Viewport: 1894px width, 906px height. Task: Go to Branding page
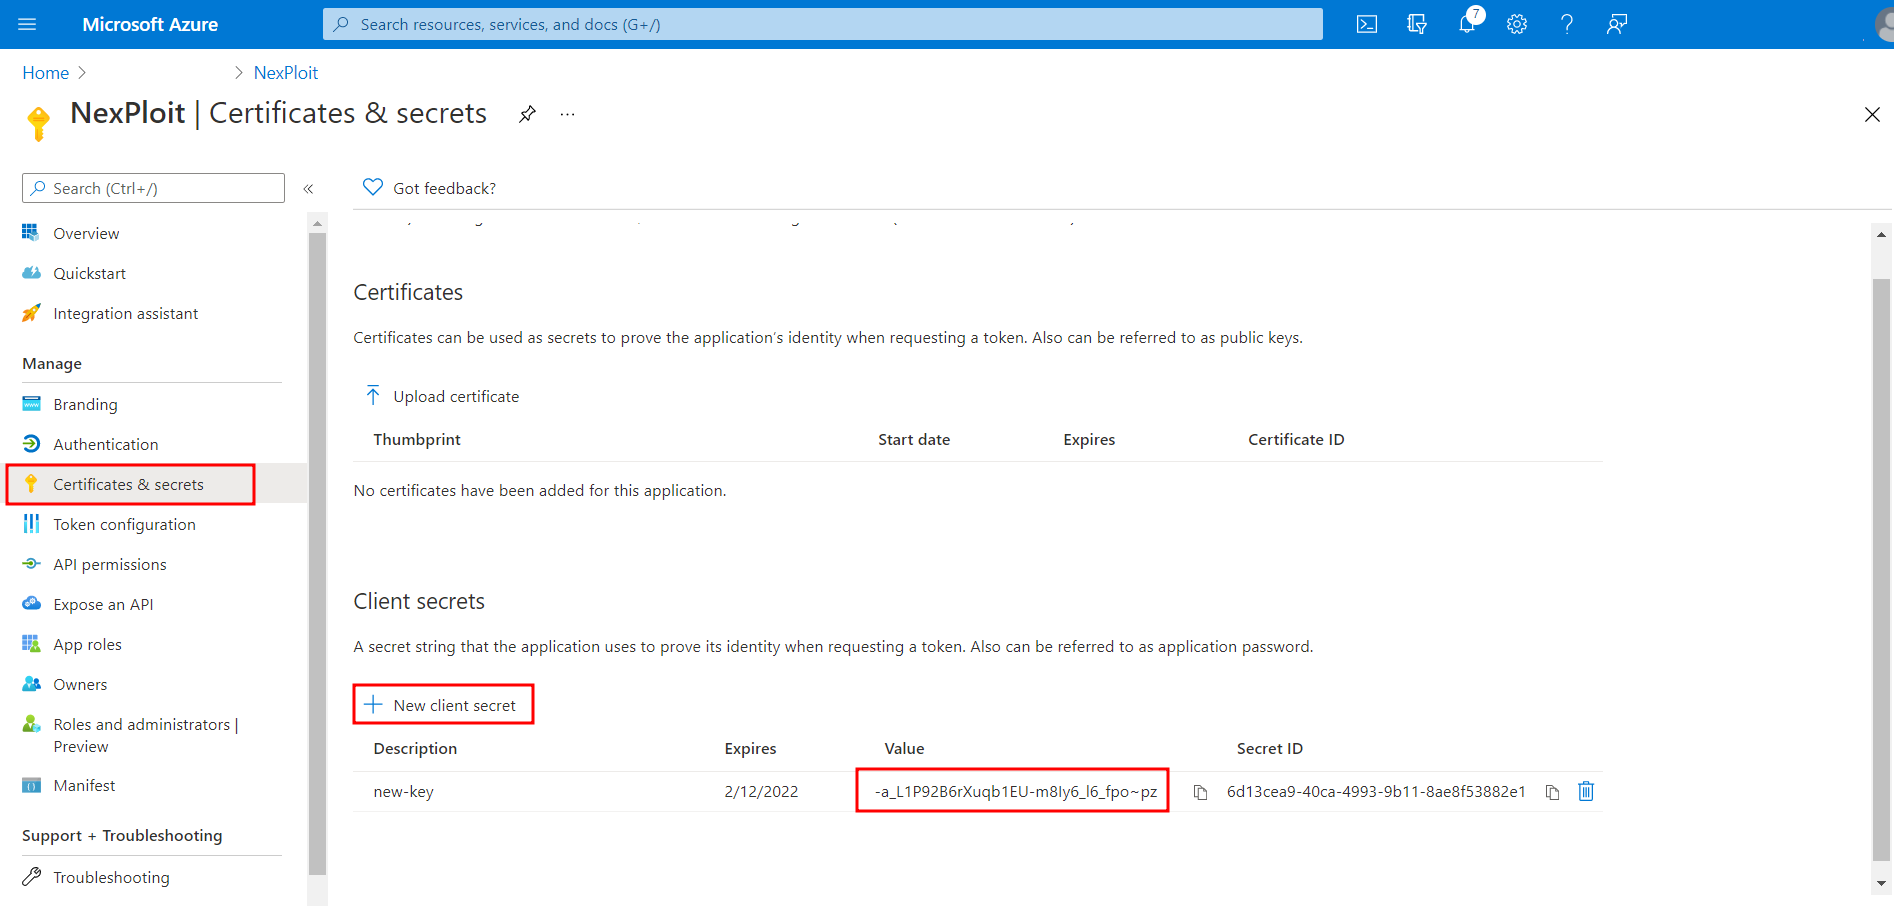point(85,404)
